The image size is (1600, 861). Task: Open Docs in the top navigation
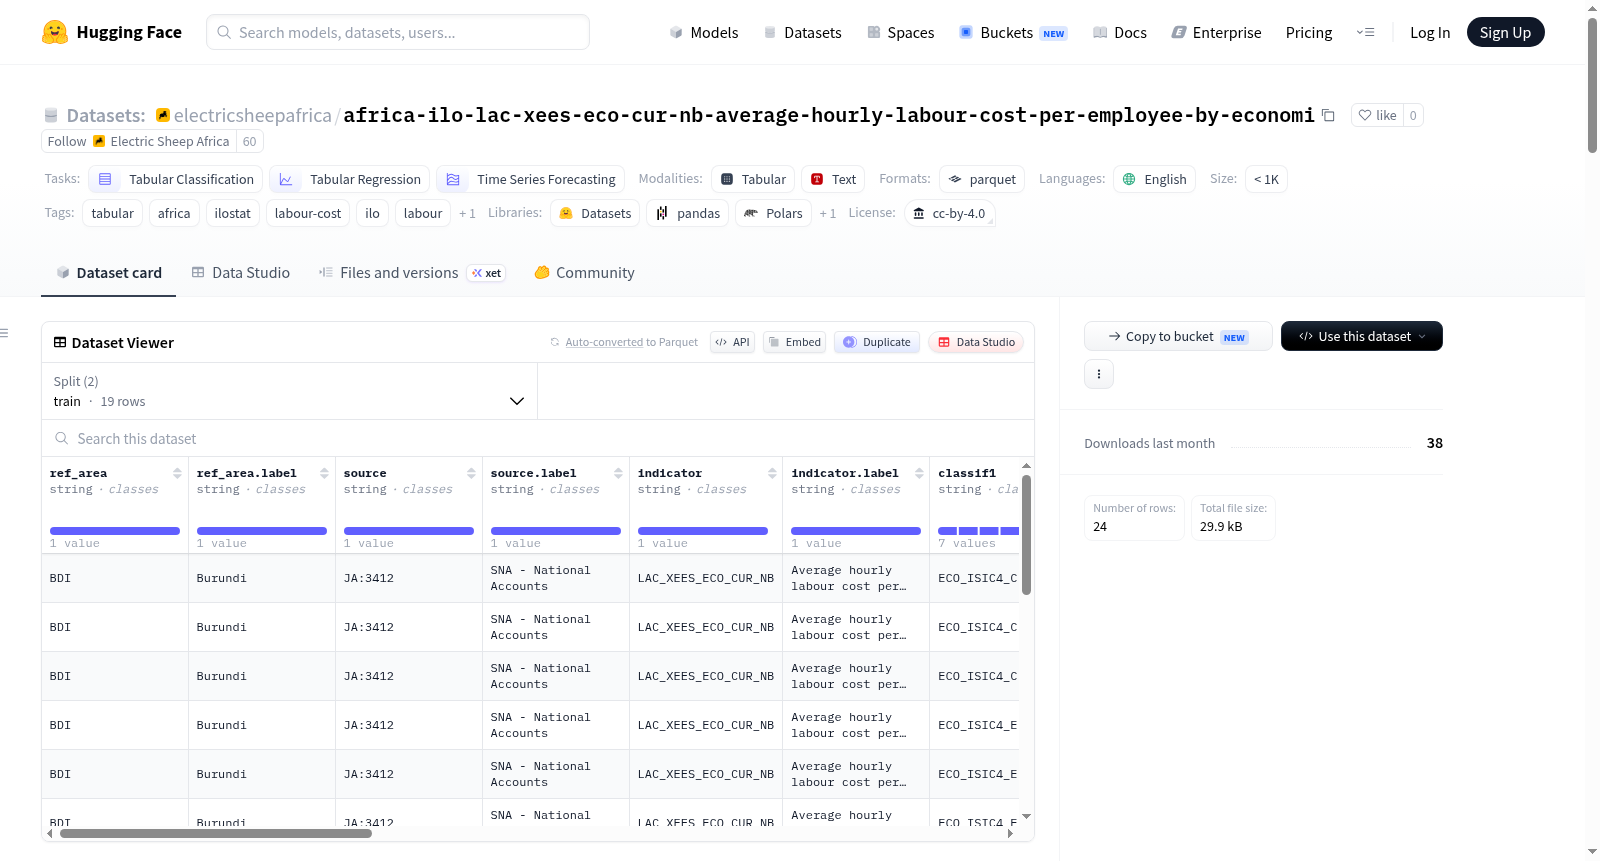click(1119, 32)
